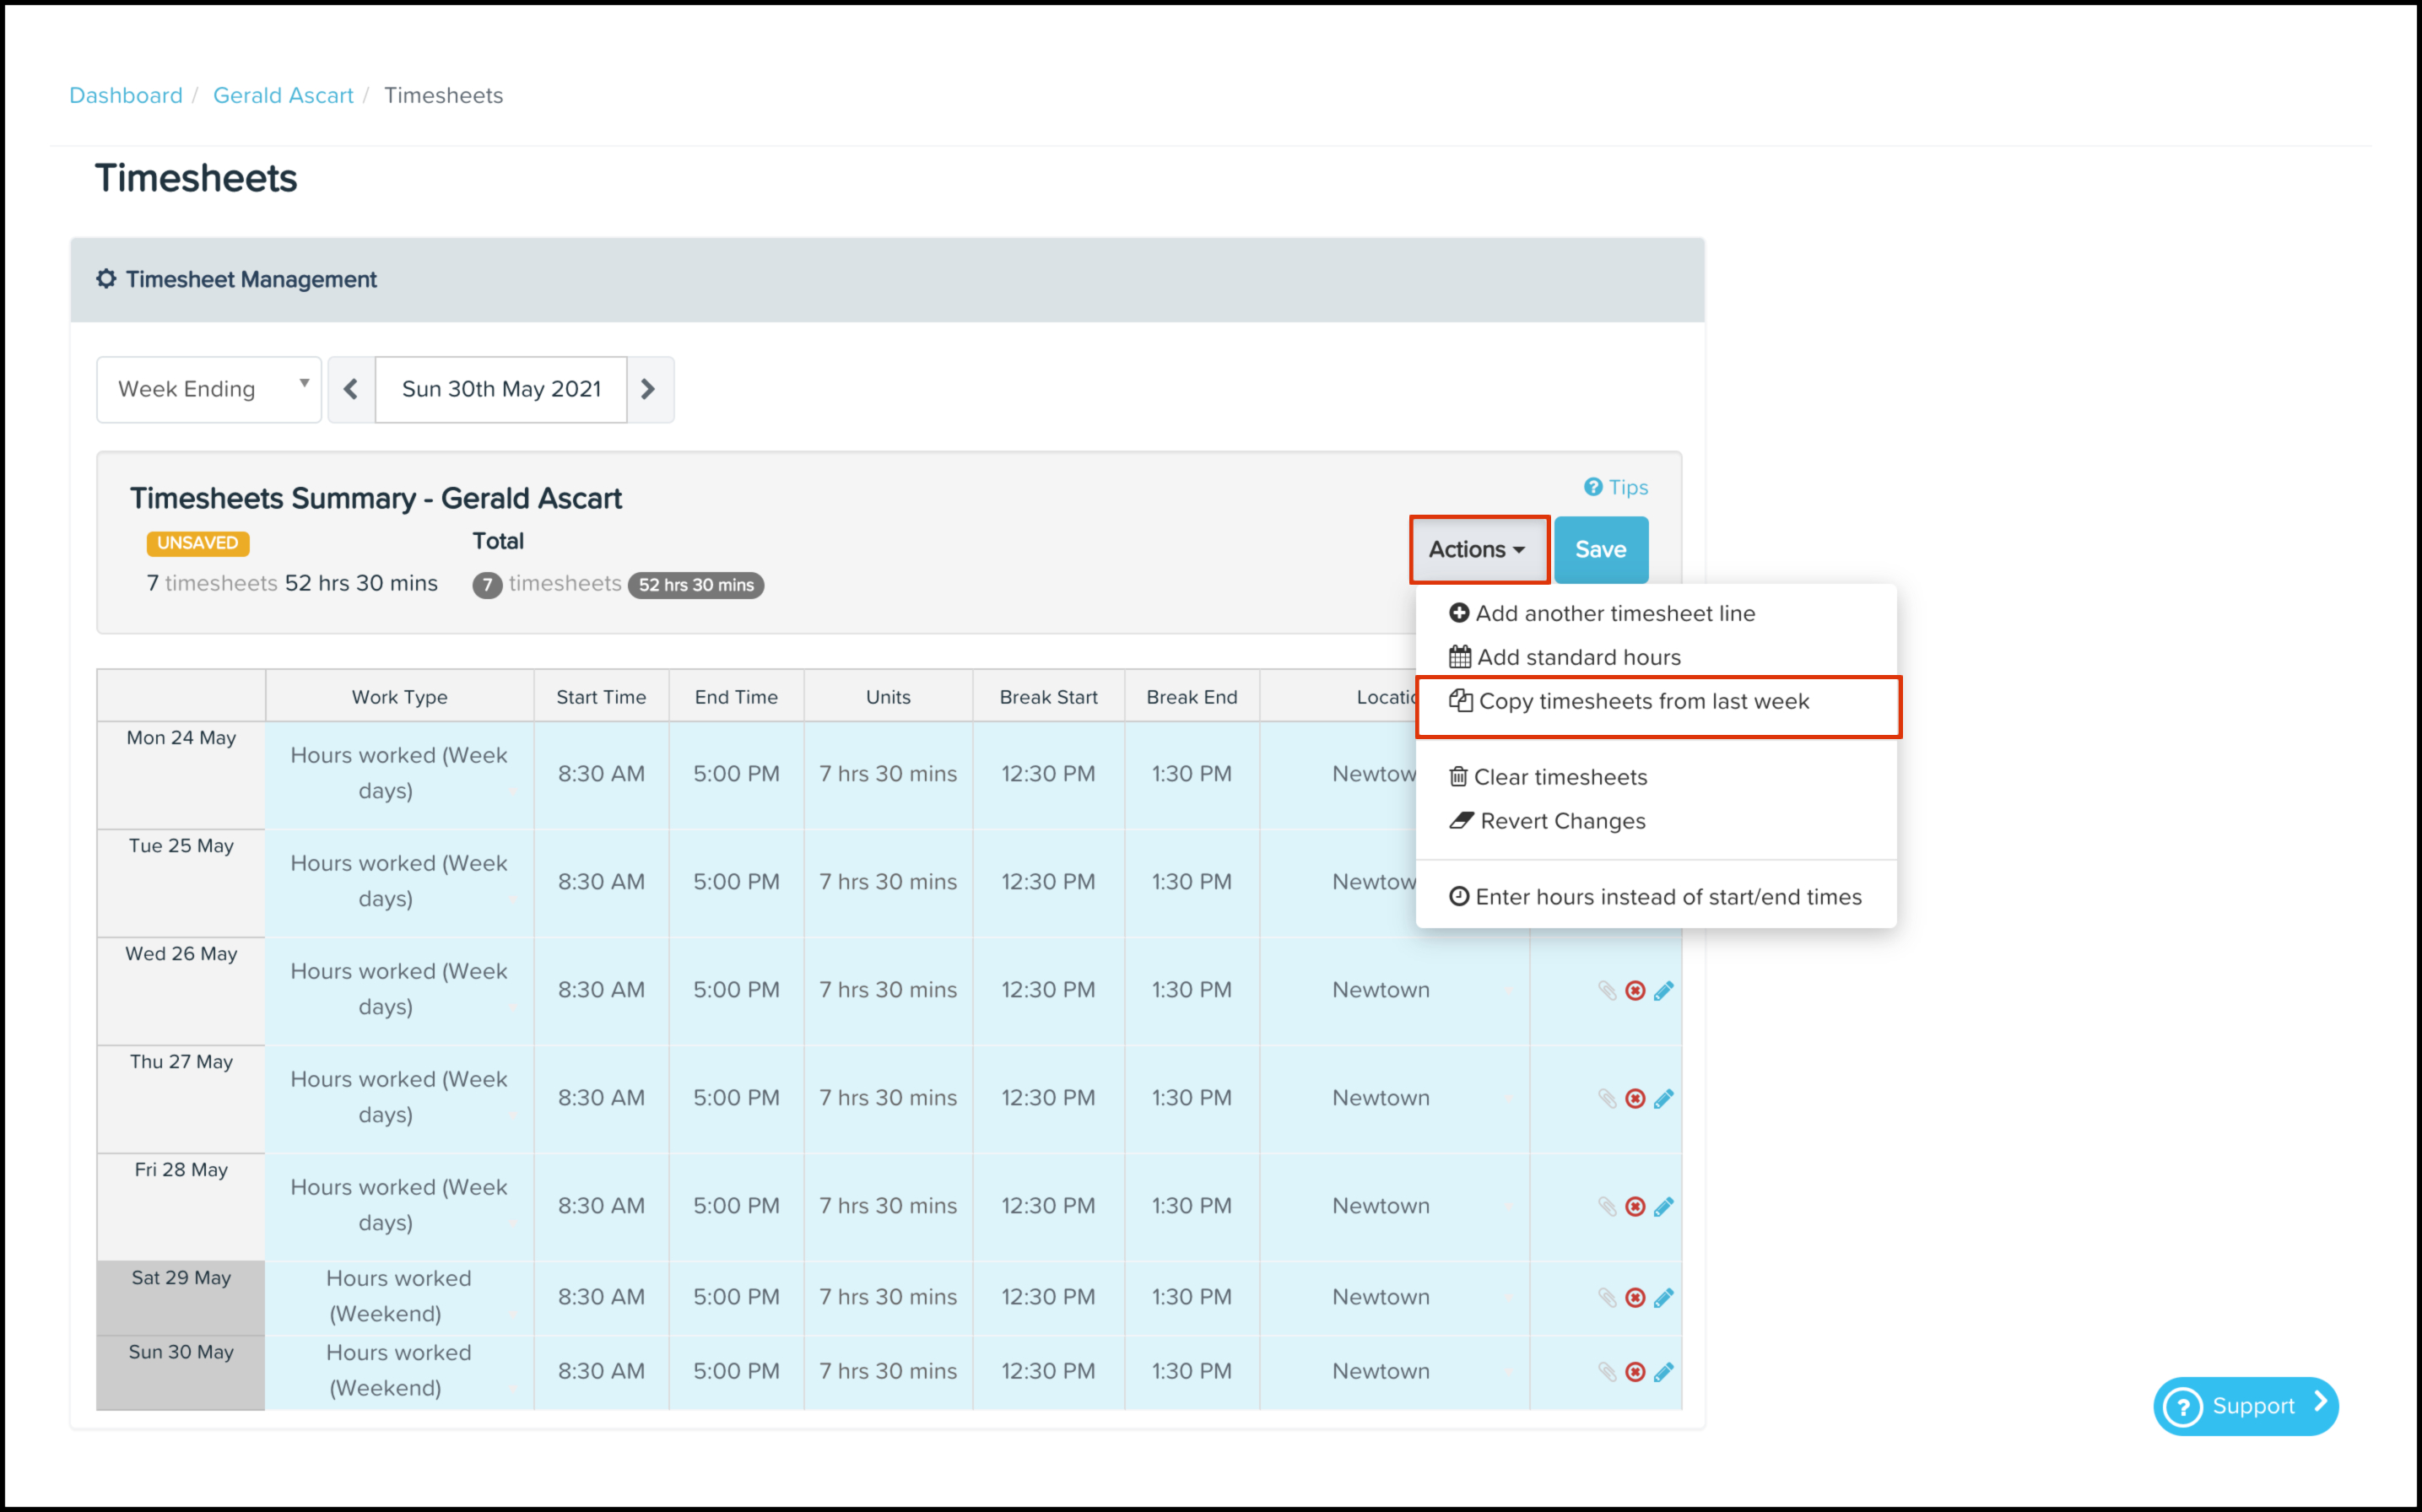Open the Work Type dropdown for Mon 24 May
The width and height of the screenshot is (2422, 1512).
click(399, 773)
